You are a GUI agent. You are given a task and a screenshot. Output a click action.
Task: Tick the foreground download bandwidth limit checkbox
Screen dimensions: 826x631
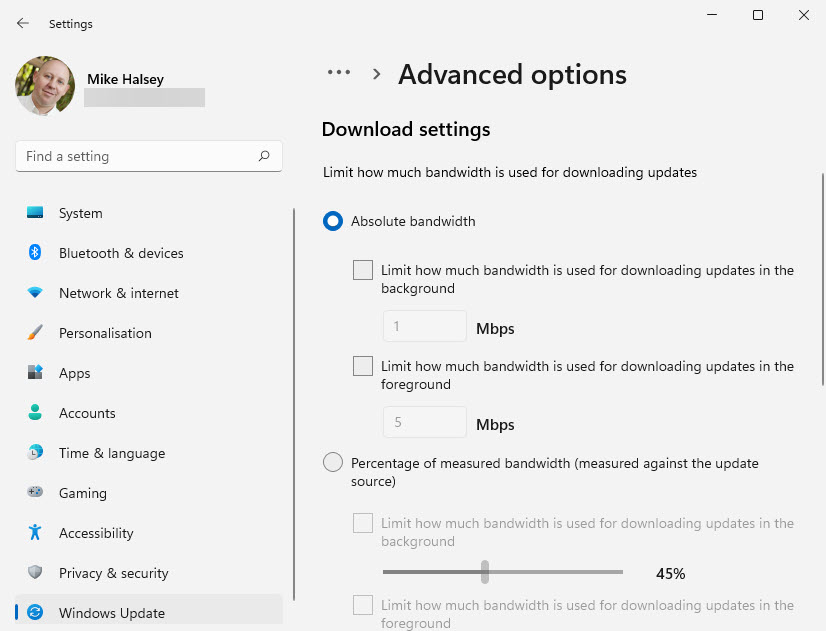point(363,366)
